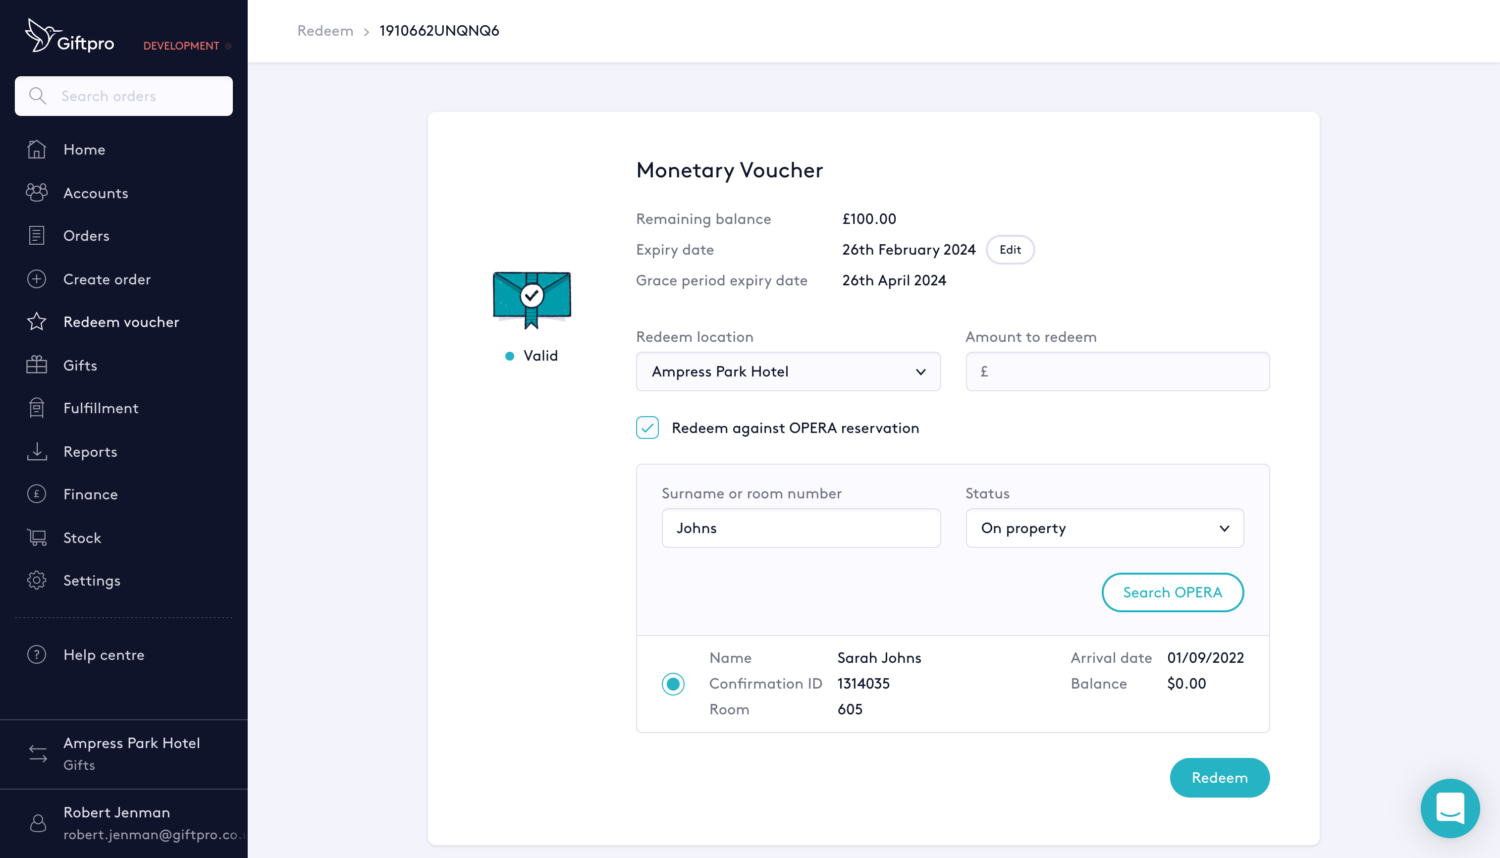Open the Redeem location dropdown
Image resolution: width=1500 pixels, height=858 pixels.
tap(788, 372)
